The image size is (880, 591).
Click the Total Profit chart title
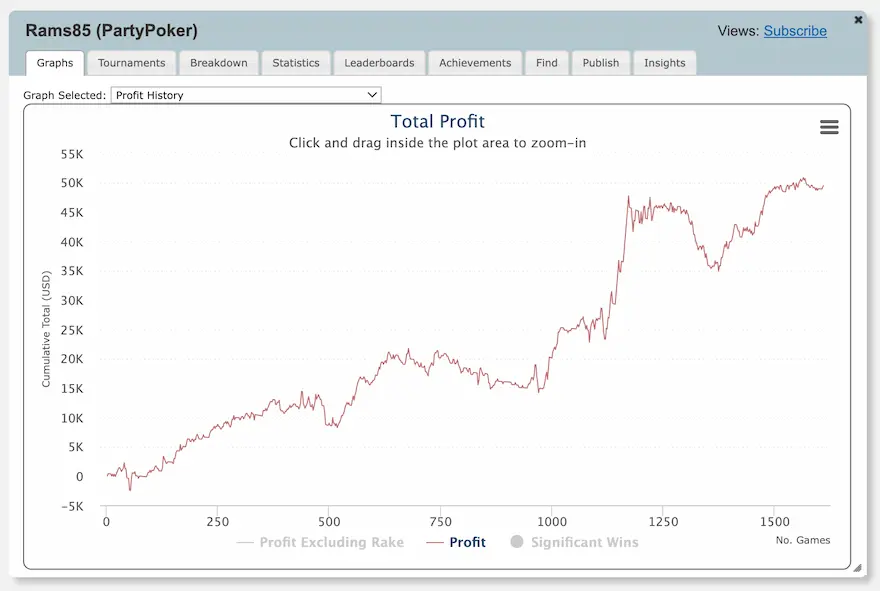[x=437, y=122]
